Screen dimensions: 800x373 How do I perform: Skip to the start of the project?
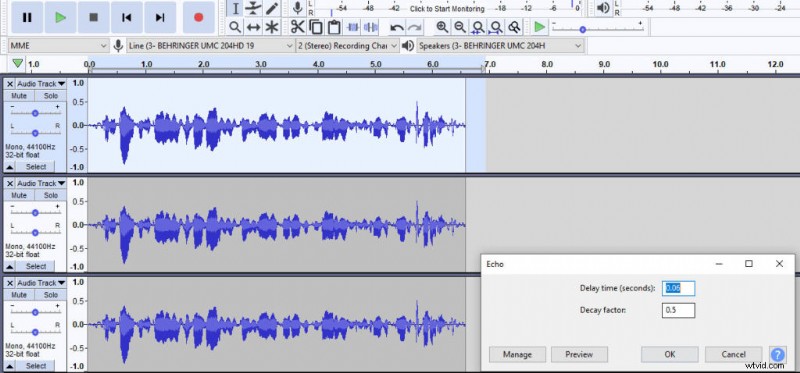(x=127, y=17)
